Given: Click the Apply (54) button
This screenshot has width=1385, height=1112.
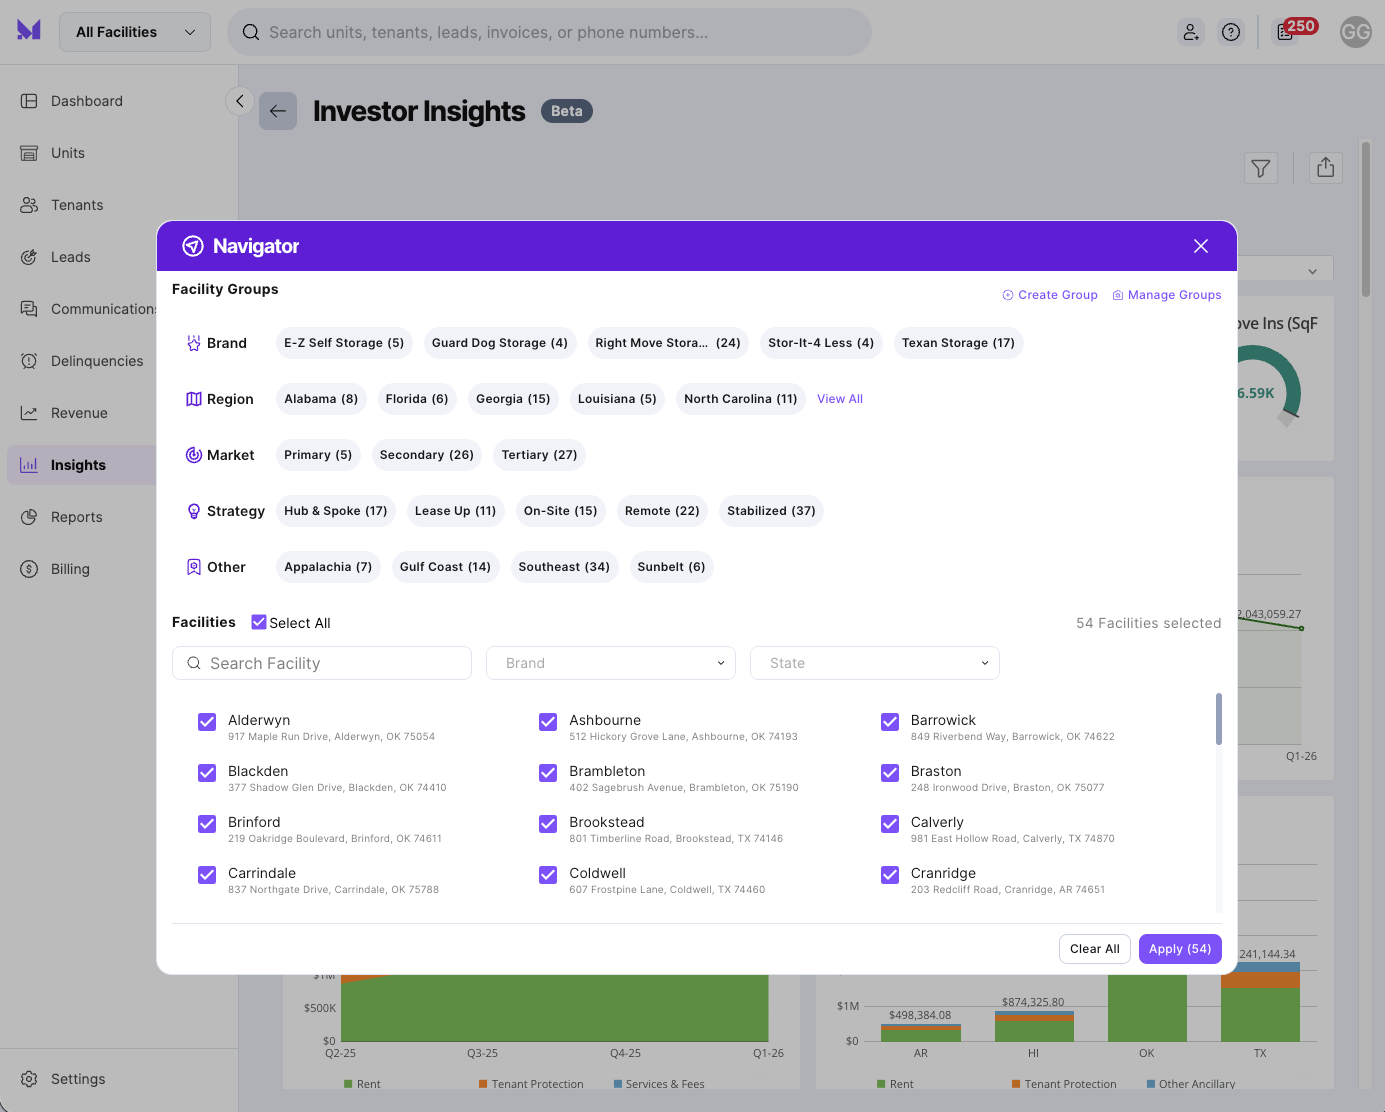Looking at the screenshot, I should click(1179, 949).
